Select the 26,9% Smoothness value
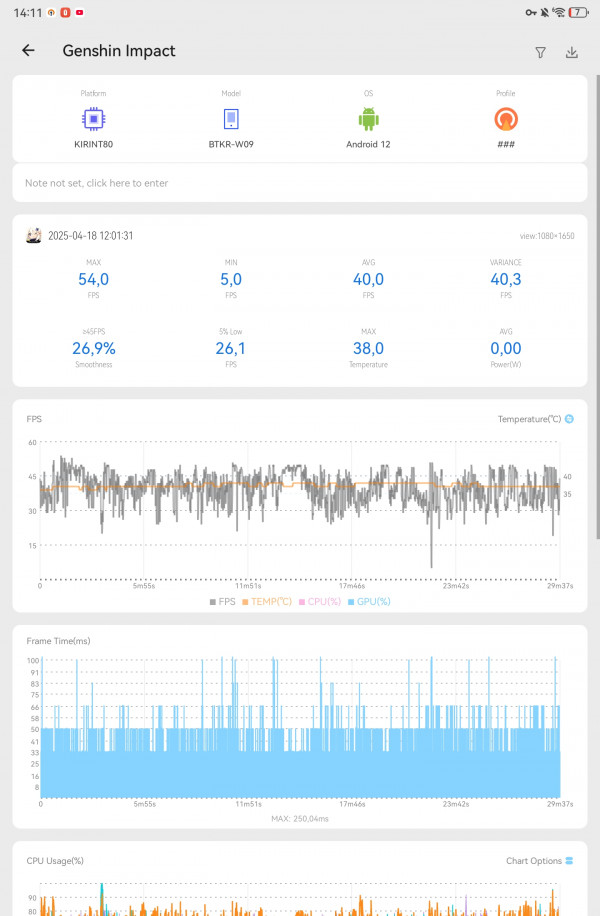This screenshot has width=600, height=916. [93, 348]
